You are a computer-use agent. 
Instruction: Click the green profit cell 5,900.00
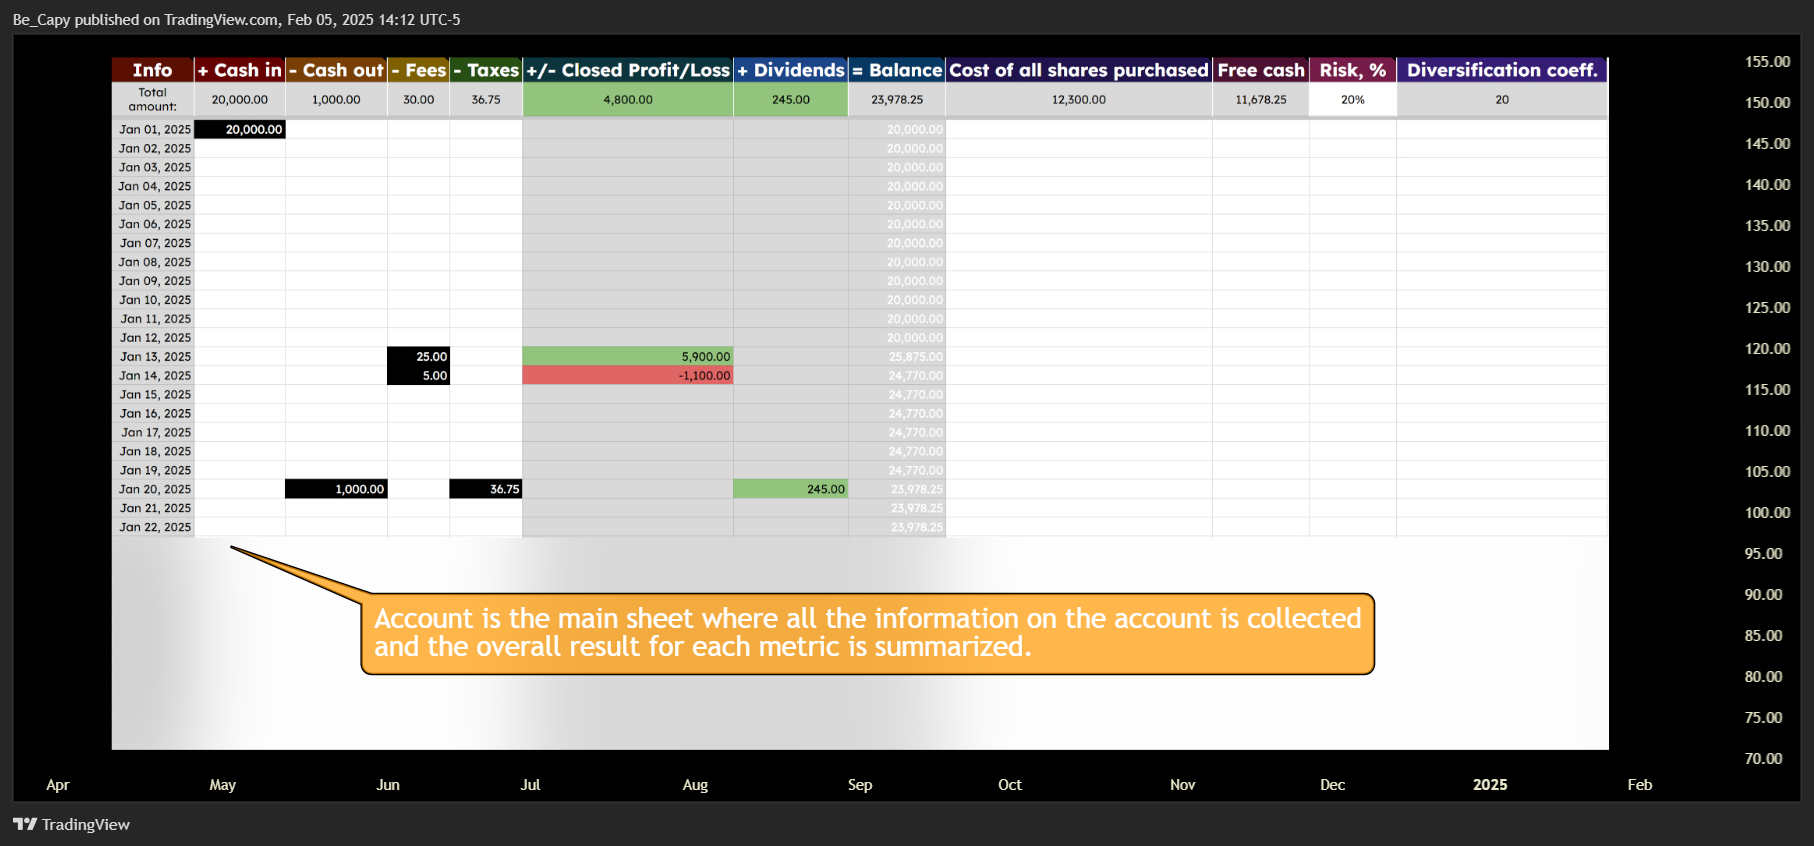pyautogui.click(x=628, y=356)
